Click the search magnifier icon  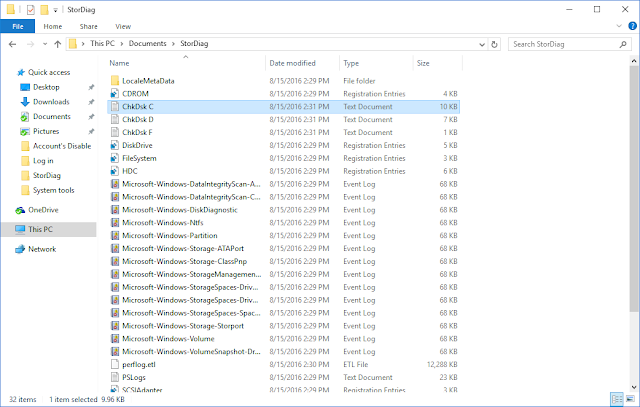[x=623, y=44]
